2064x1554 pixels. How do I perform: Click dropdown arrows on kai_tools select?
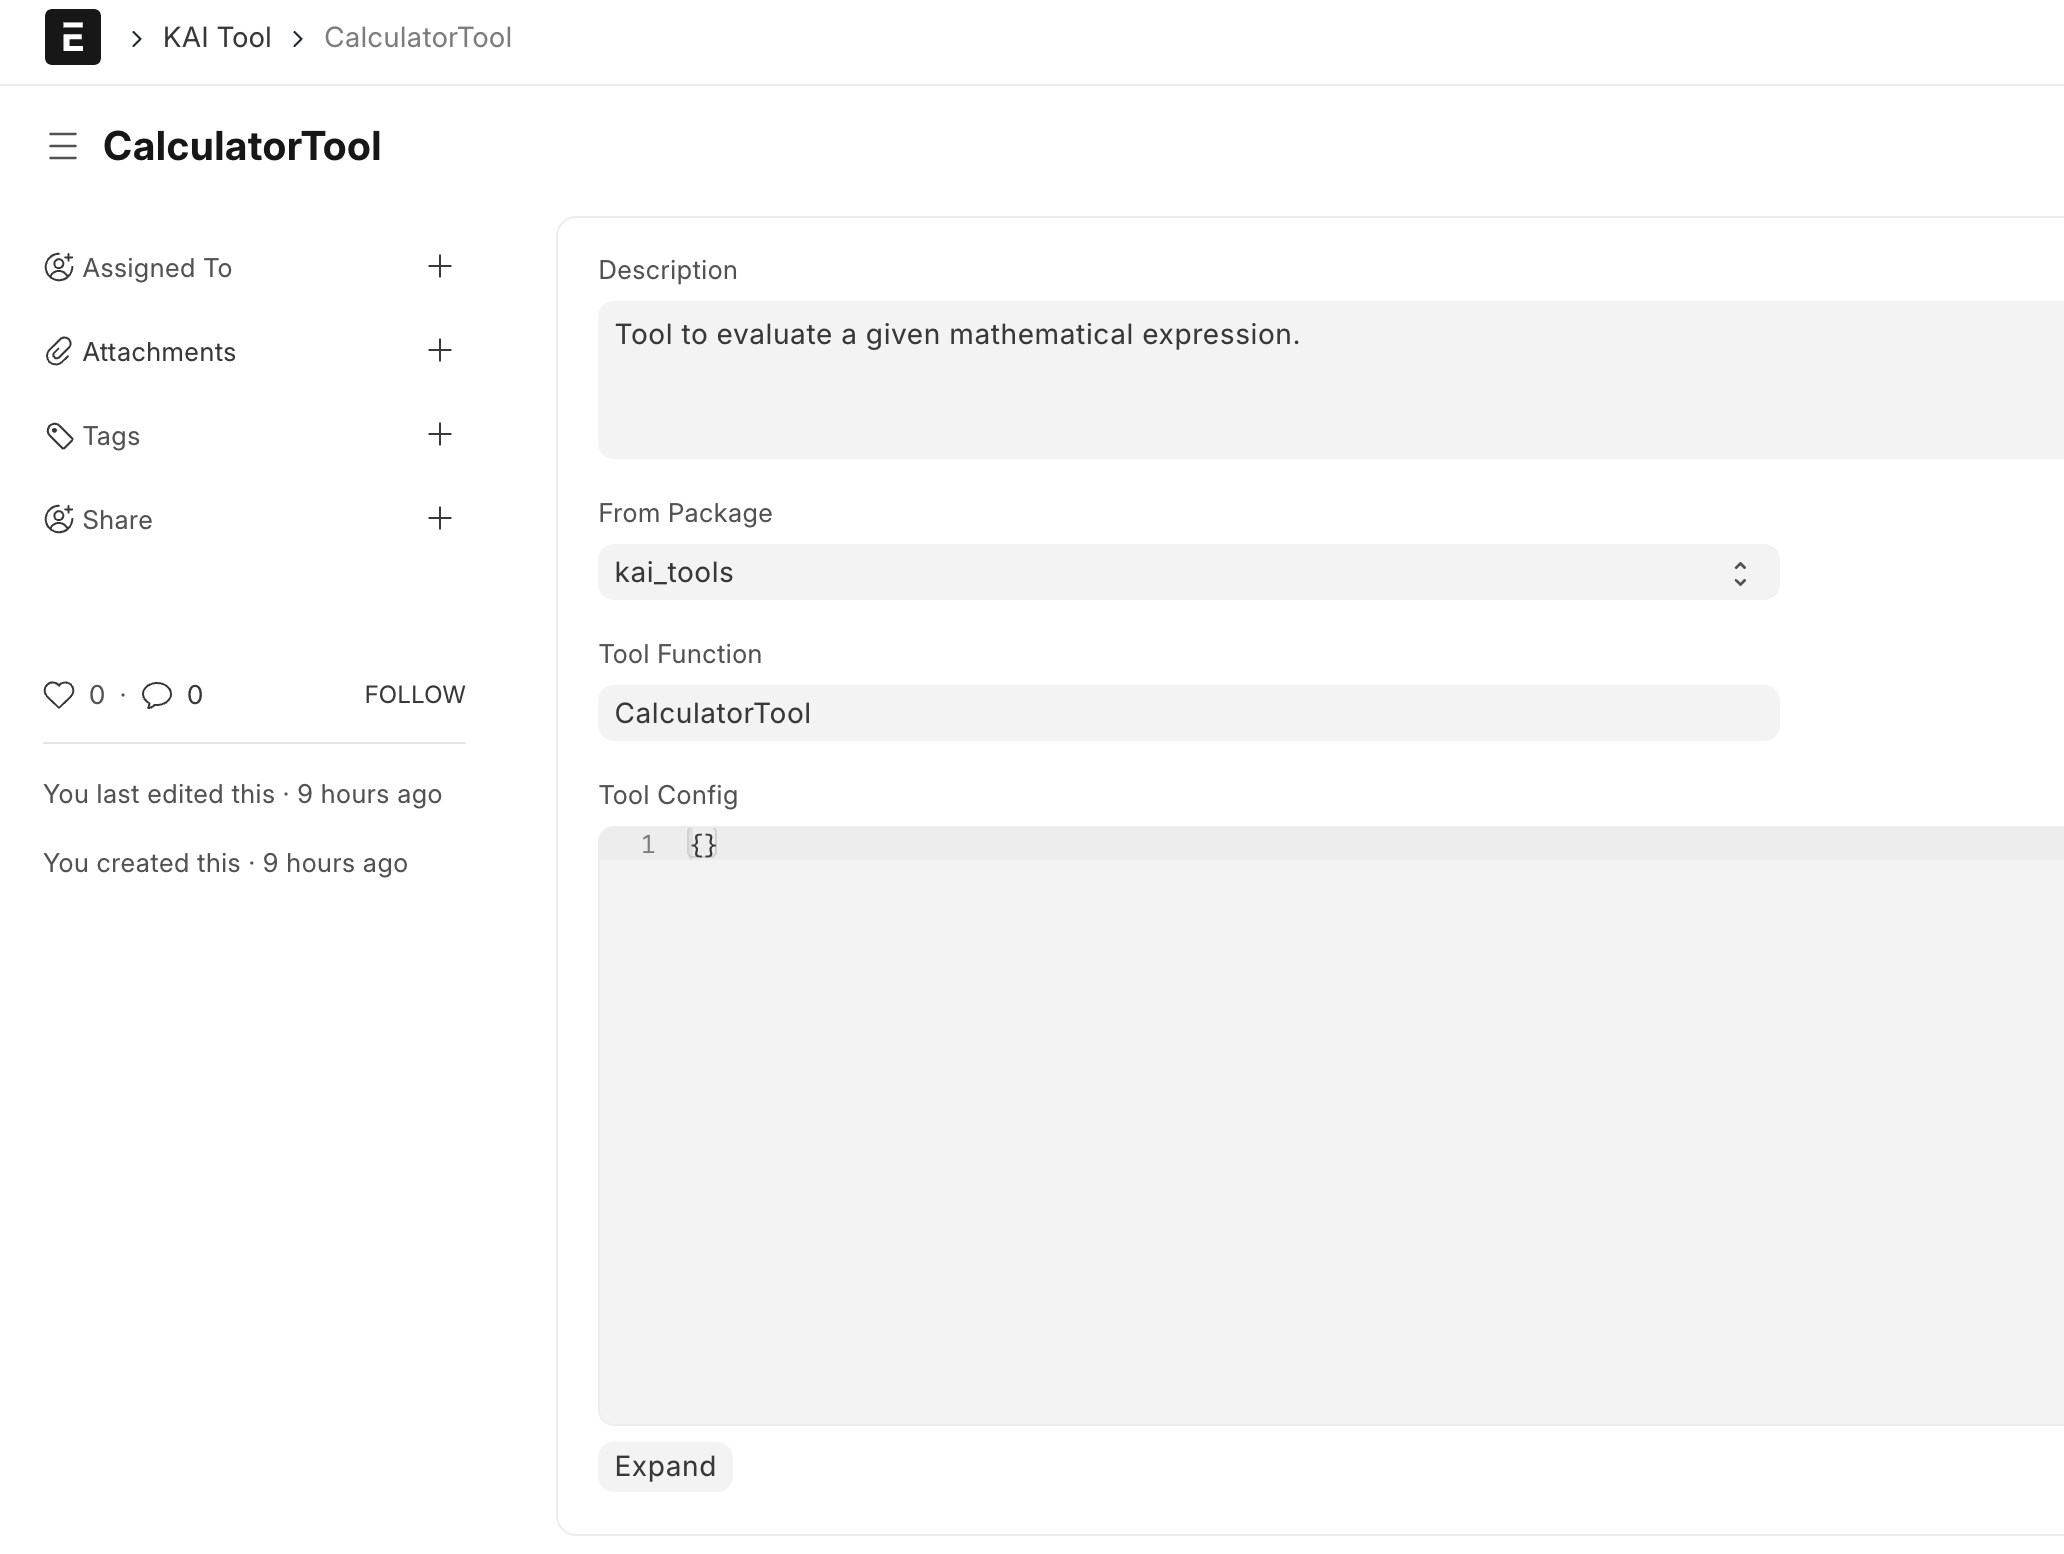tap(1739, 573)
